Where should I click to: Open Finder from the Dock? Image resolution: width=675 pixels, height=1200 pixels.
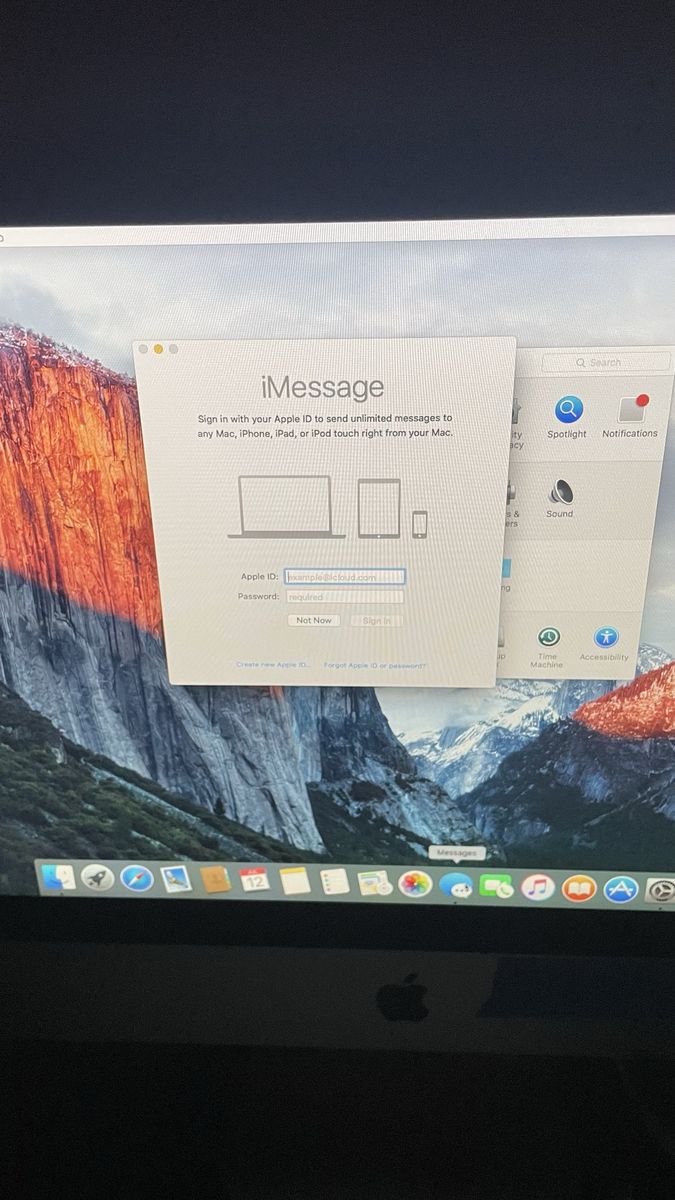pyautogui.click(x=58, y=876)
